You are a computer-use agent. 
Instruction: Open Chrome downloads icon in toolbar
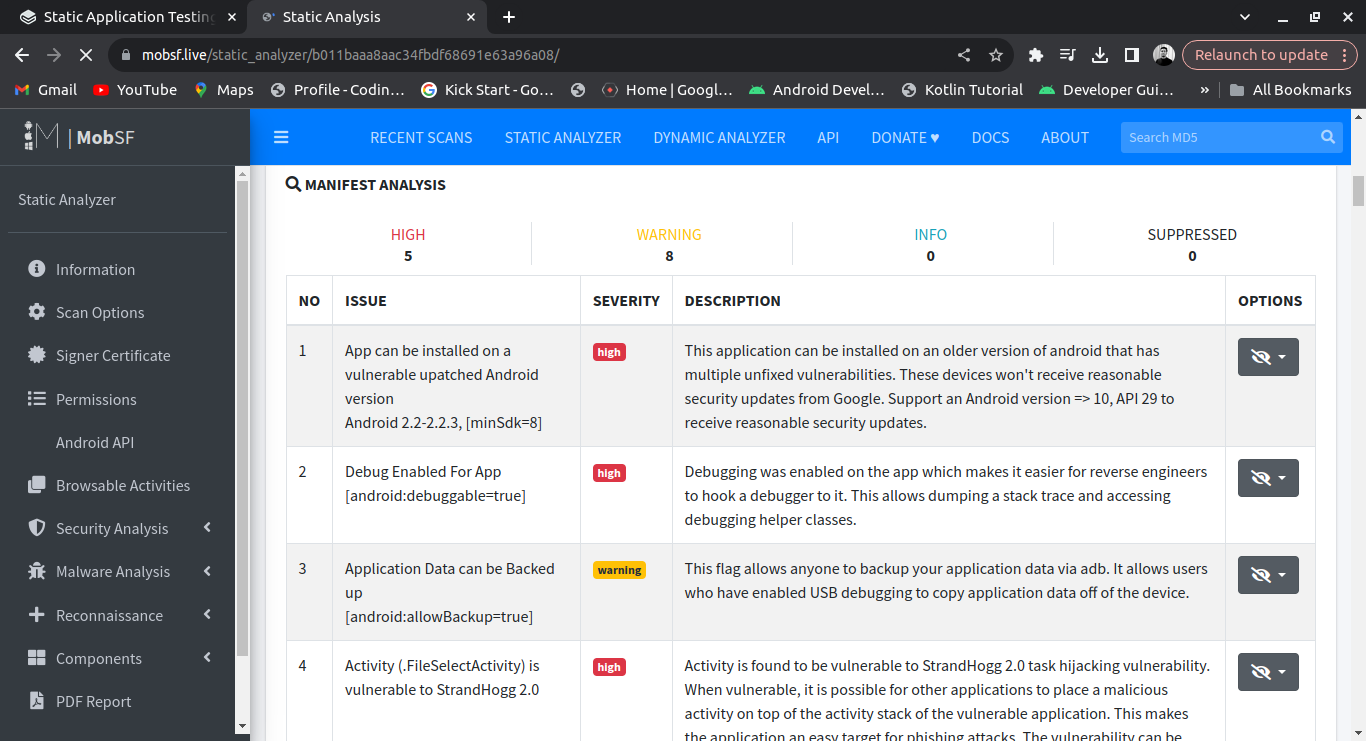click(1099, 55)
